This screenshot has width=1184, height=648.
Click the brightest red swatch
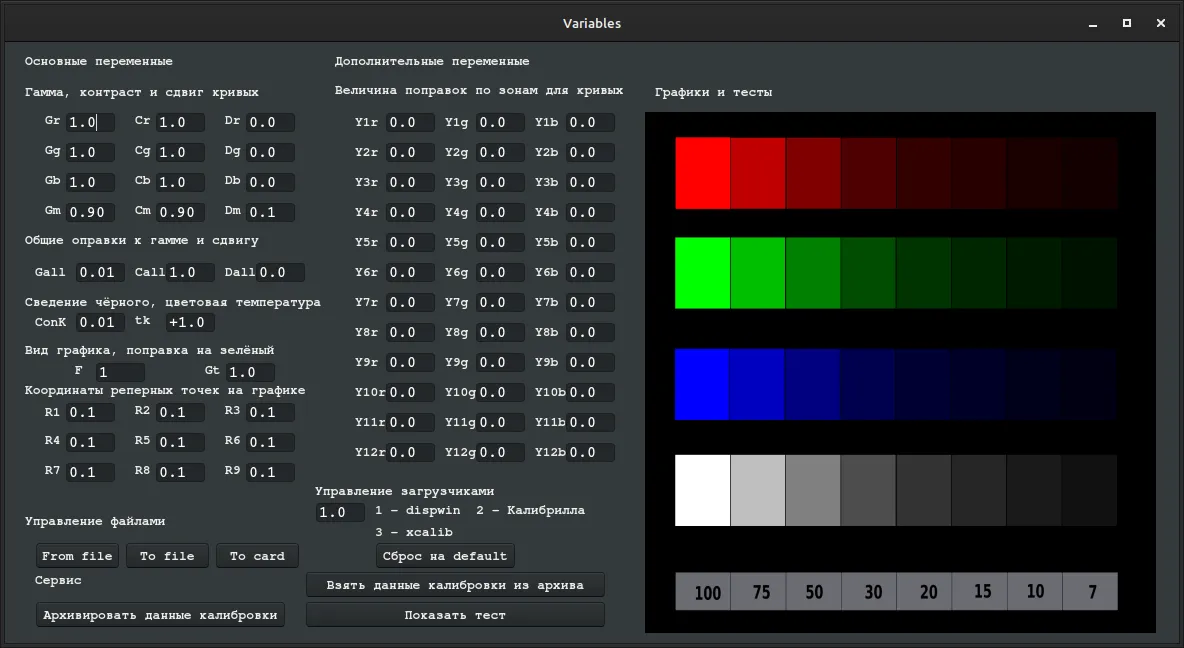click(x=702, y=173)
